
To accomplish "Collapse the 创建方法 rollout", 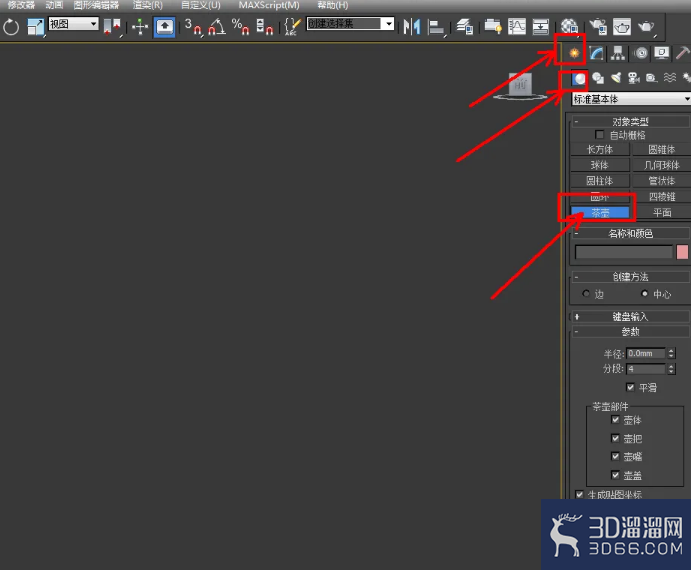I will (630, 277).
